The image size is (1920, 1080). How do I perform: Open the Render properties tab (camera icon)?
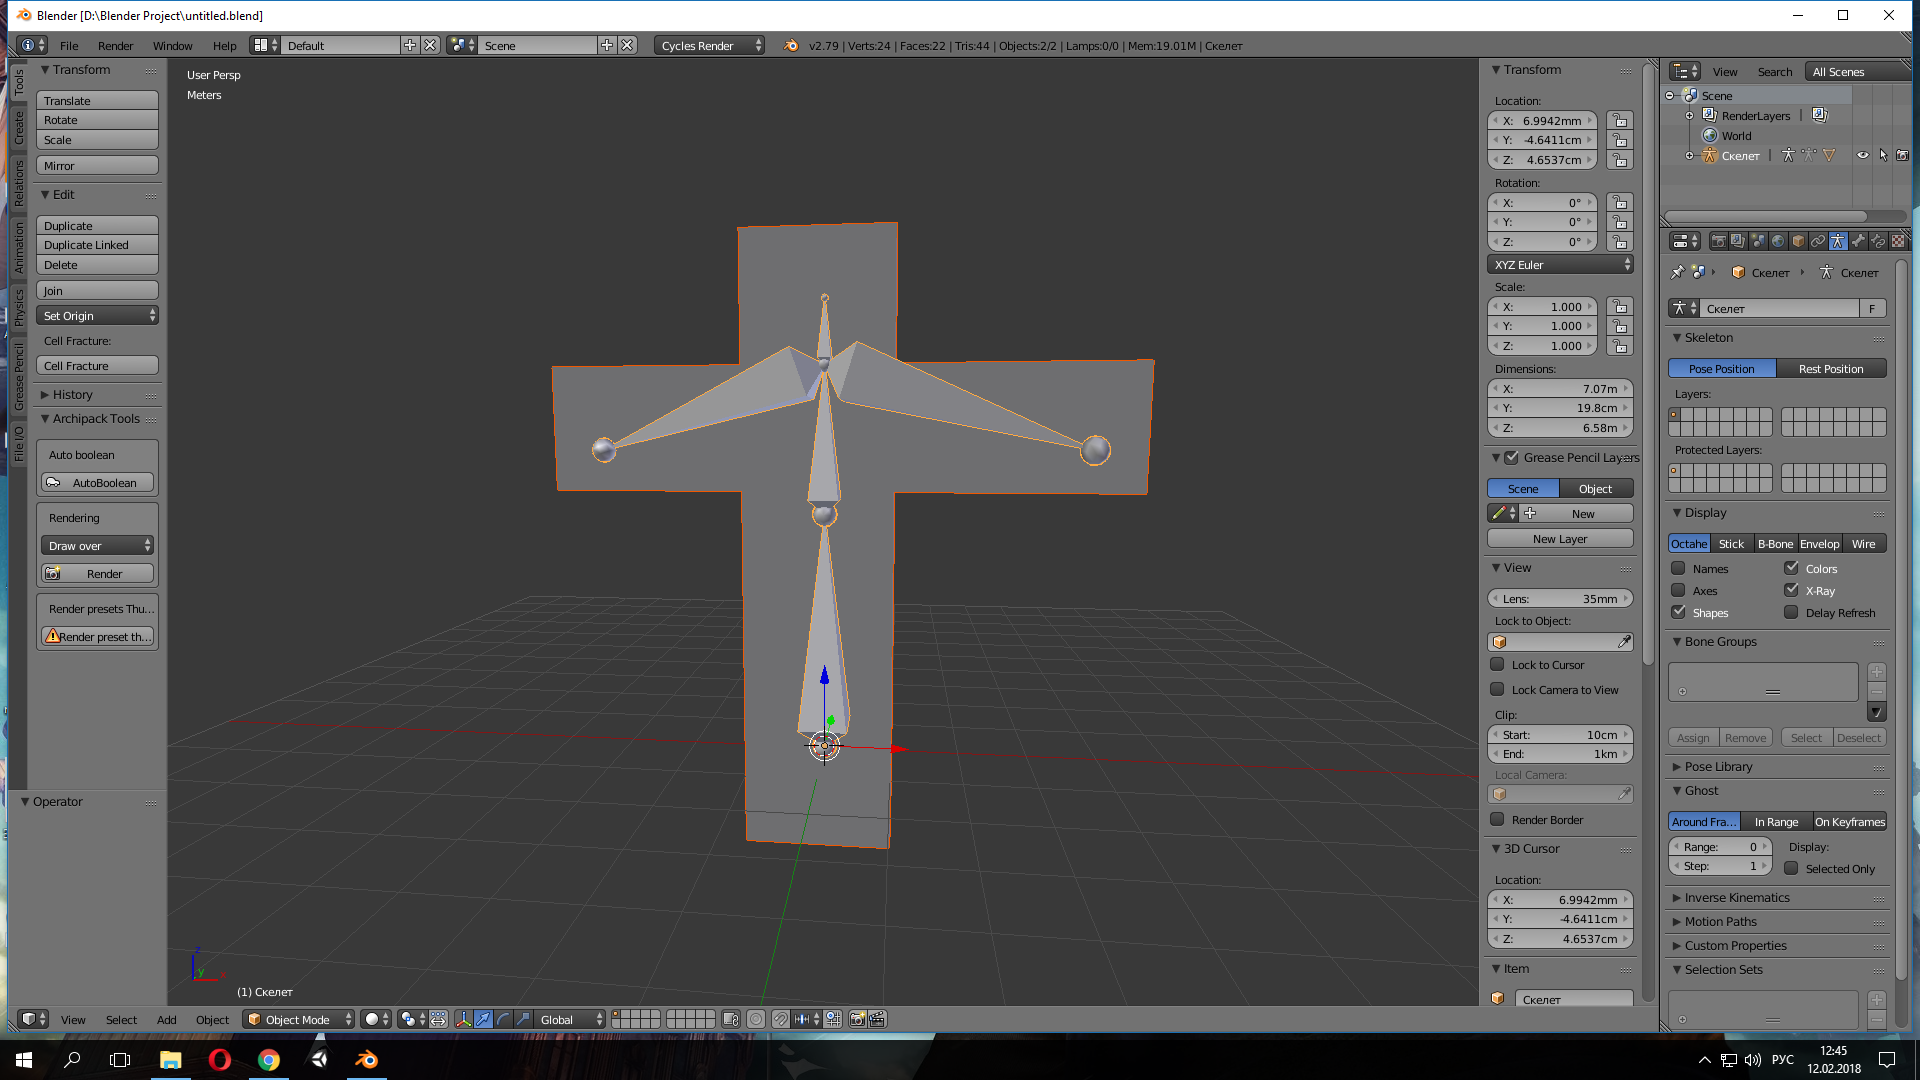click(x=1718, y=241)
